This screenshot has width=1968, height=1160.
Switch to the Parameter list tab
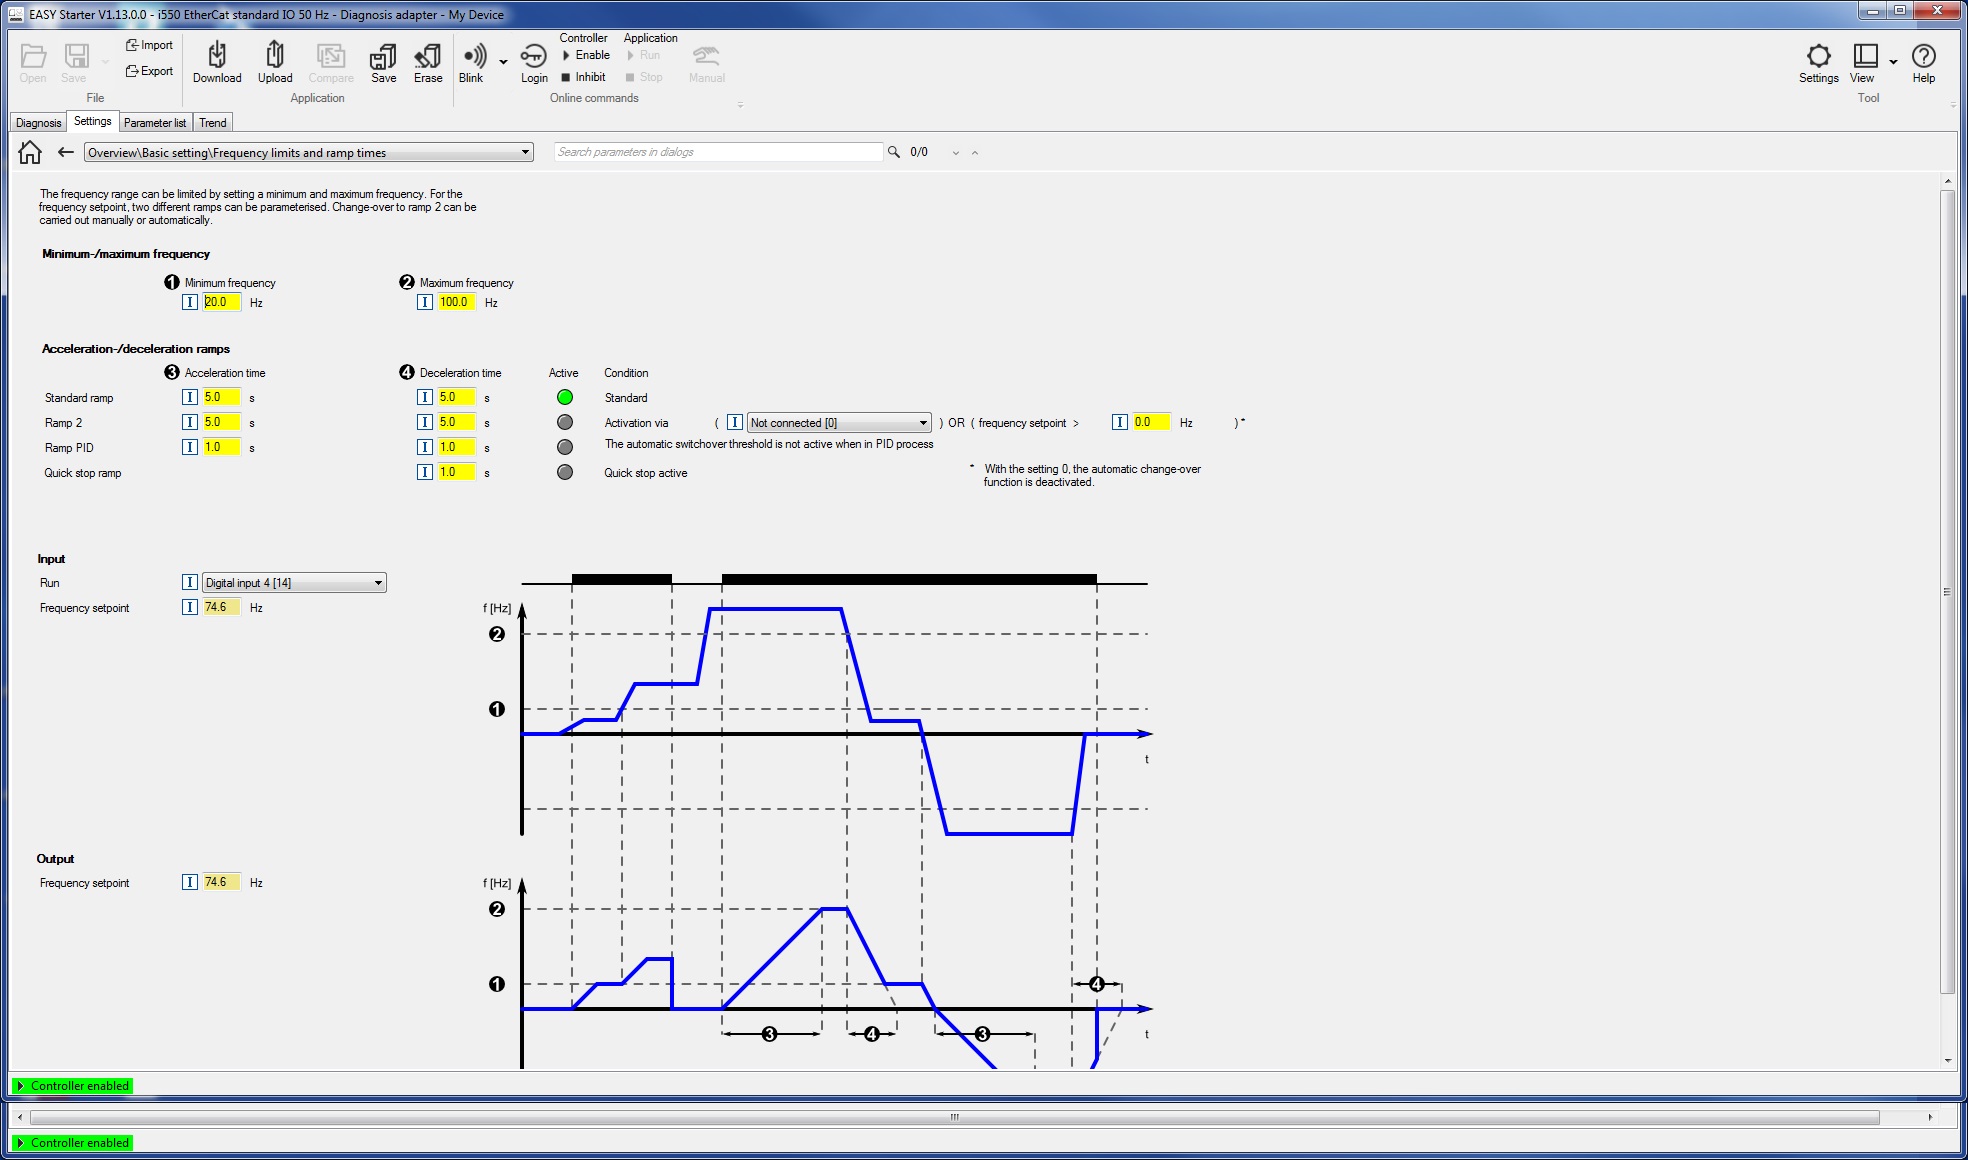click(155, 123)
